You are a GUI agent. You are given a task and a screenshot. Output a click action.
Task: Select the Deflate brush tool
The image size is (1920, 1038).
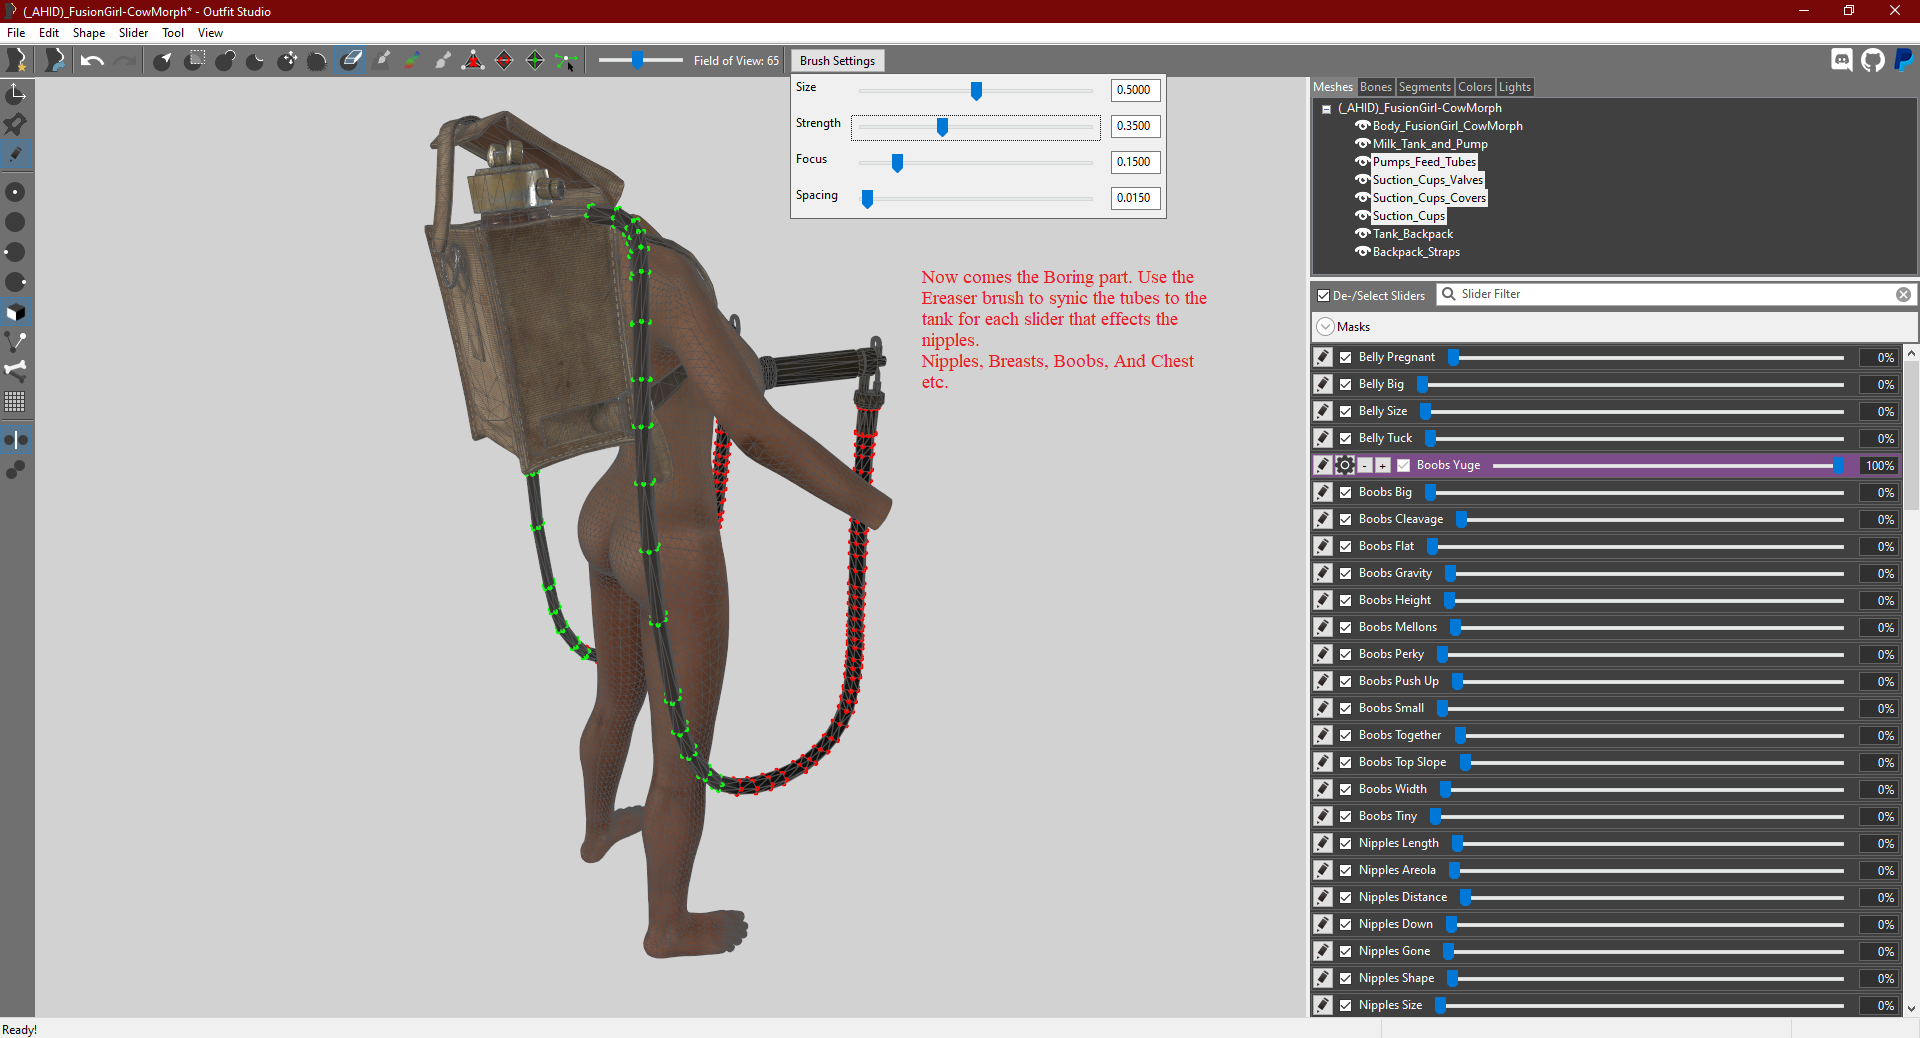256,61
